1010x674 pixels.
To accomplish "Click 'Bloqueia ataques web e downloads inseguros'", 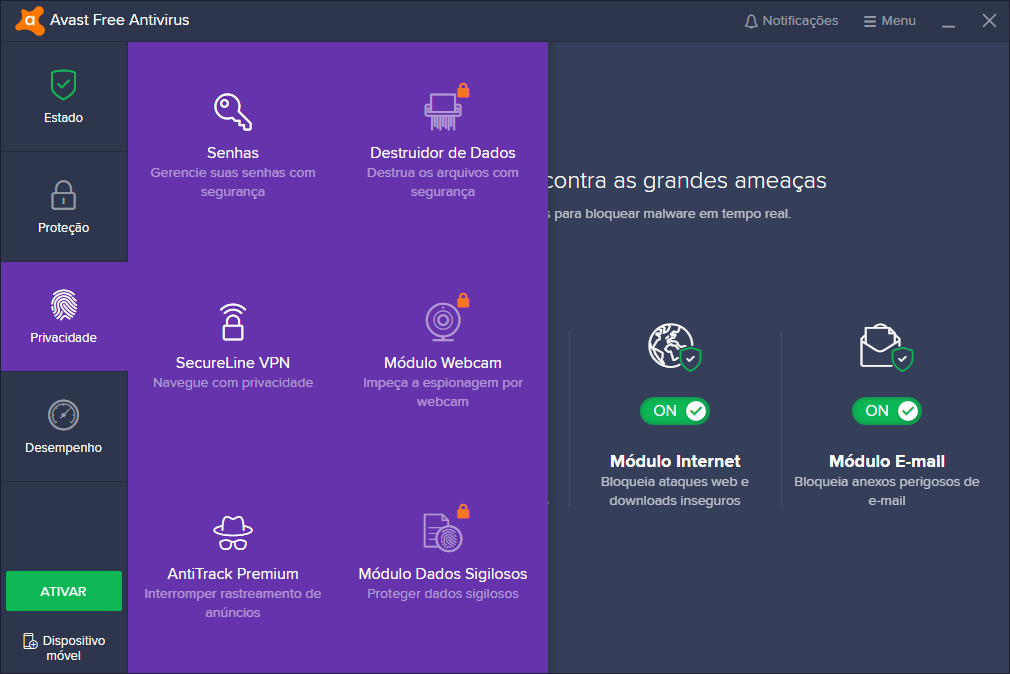I will pyautogui.click(x=674, y=491).
